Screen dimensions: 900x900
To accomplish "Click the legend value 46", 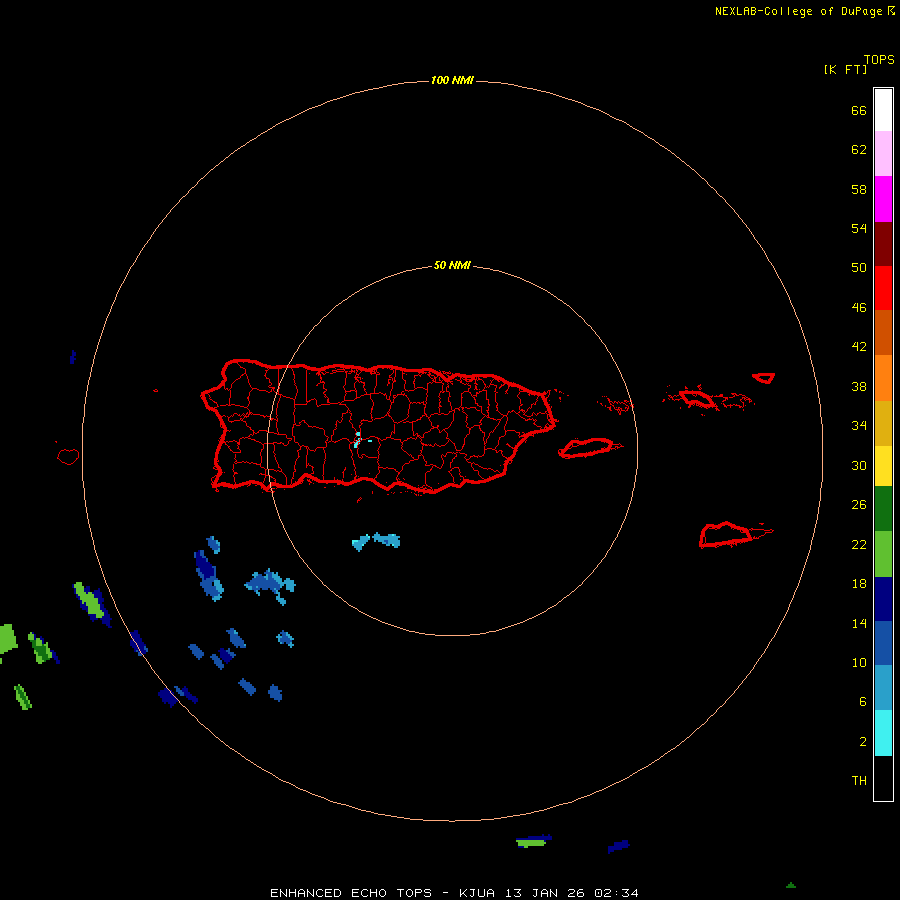I will pyautogui.click(x=859, y=308).
